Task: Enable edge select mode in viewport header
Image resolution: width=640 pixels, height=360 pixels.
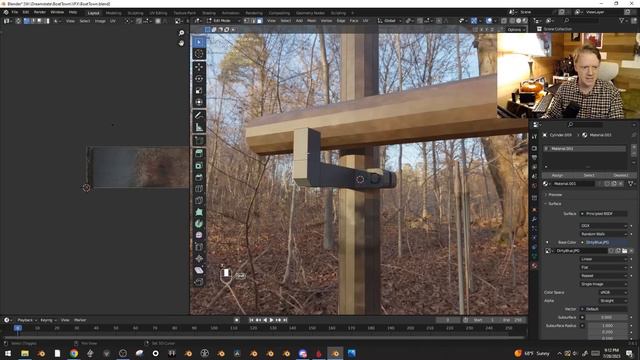Action: coord(253,21)
